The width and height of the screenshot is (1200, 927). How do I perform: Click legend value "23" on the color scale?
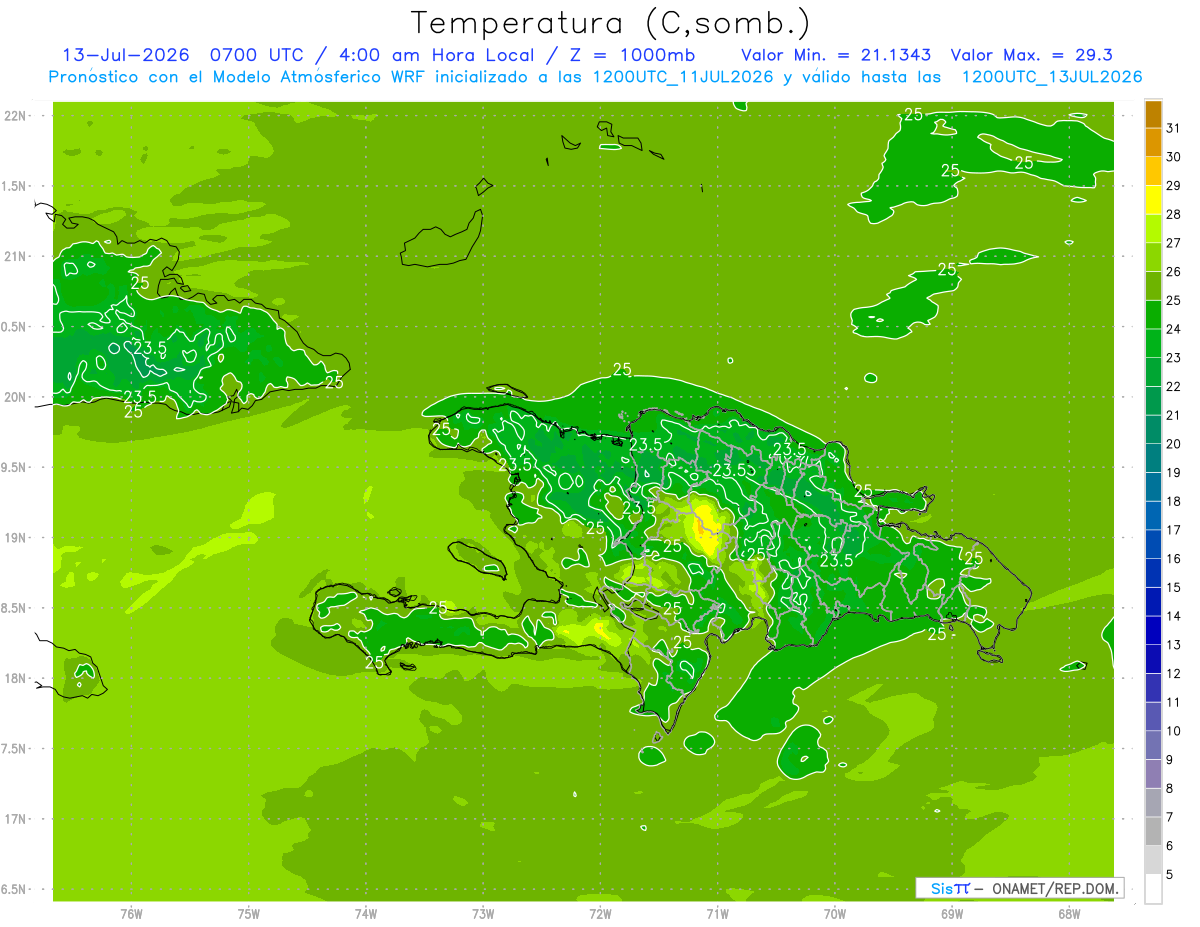(x=1173, y=358)
